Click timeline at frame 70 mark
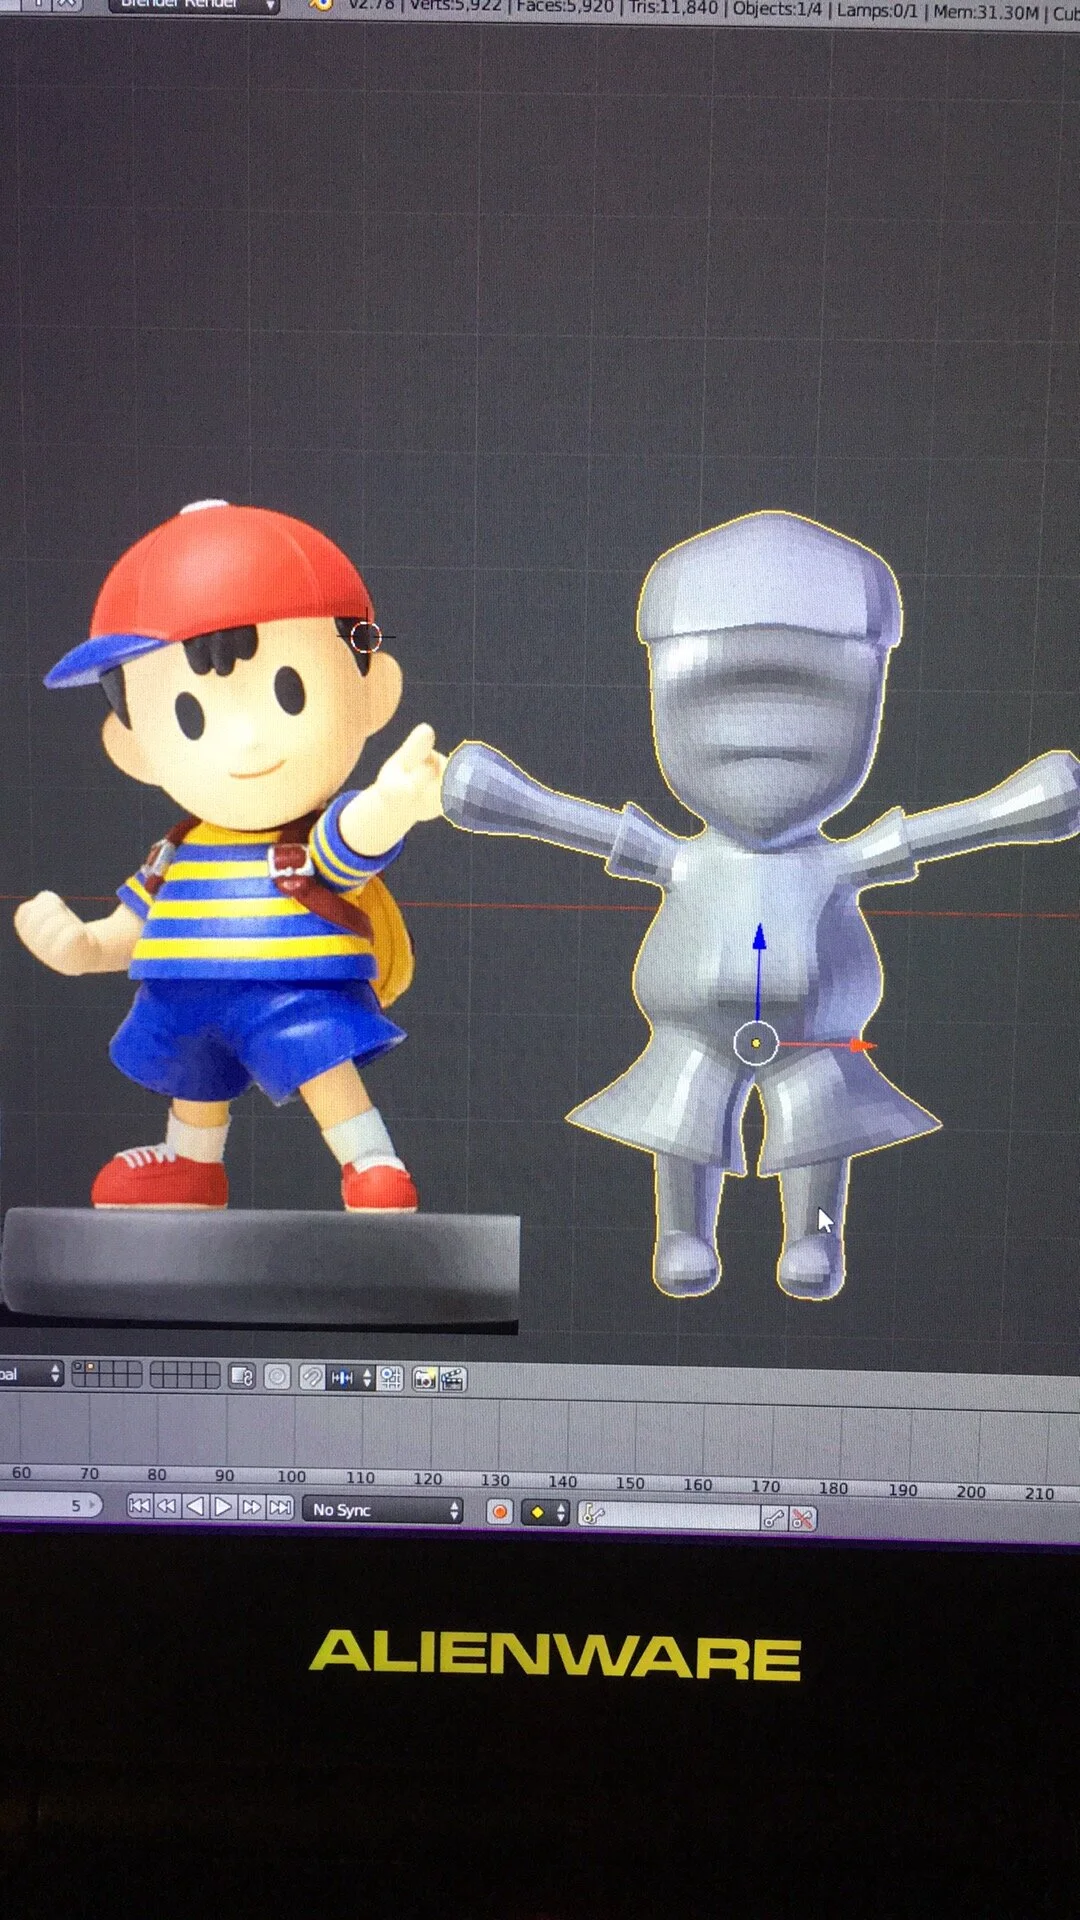1080x1920 pixels. pyautogui.click(x=89, y=1473)
